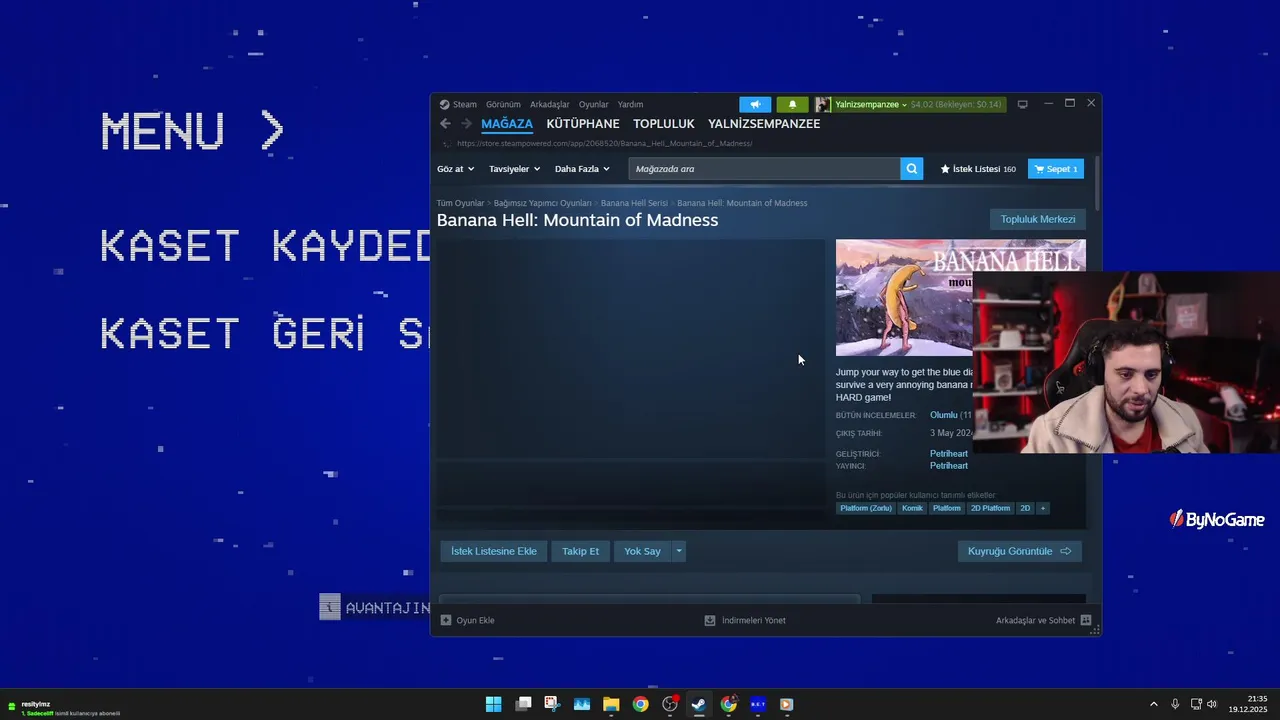Open the Sepet shopping cart
1280x720 pixels.
click(x=1056, y=169)
